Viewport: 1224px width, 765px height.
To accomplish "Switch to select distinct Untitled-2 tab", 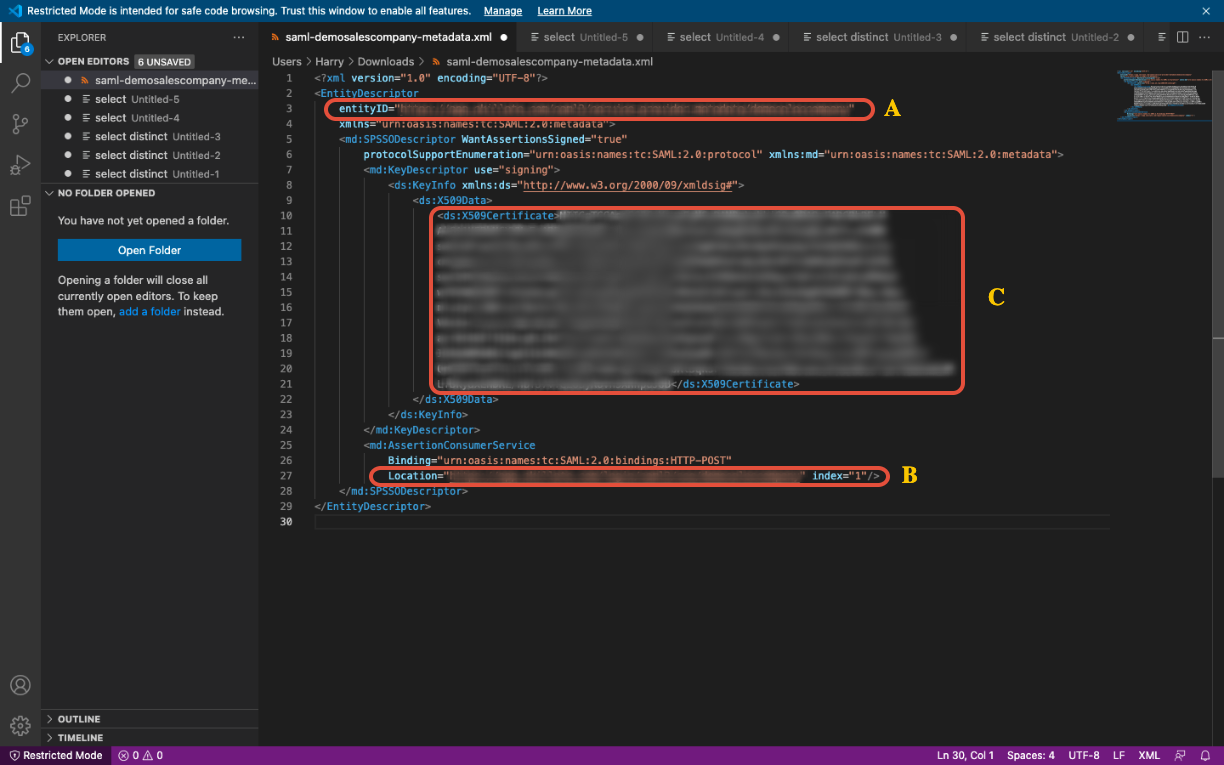I will 1055,37.
